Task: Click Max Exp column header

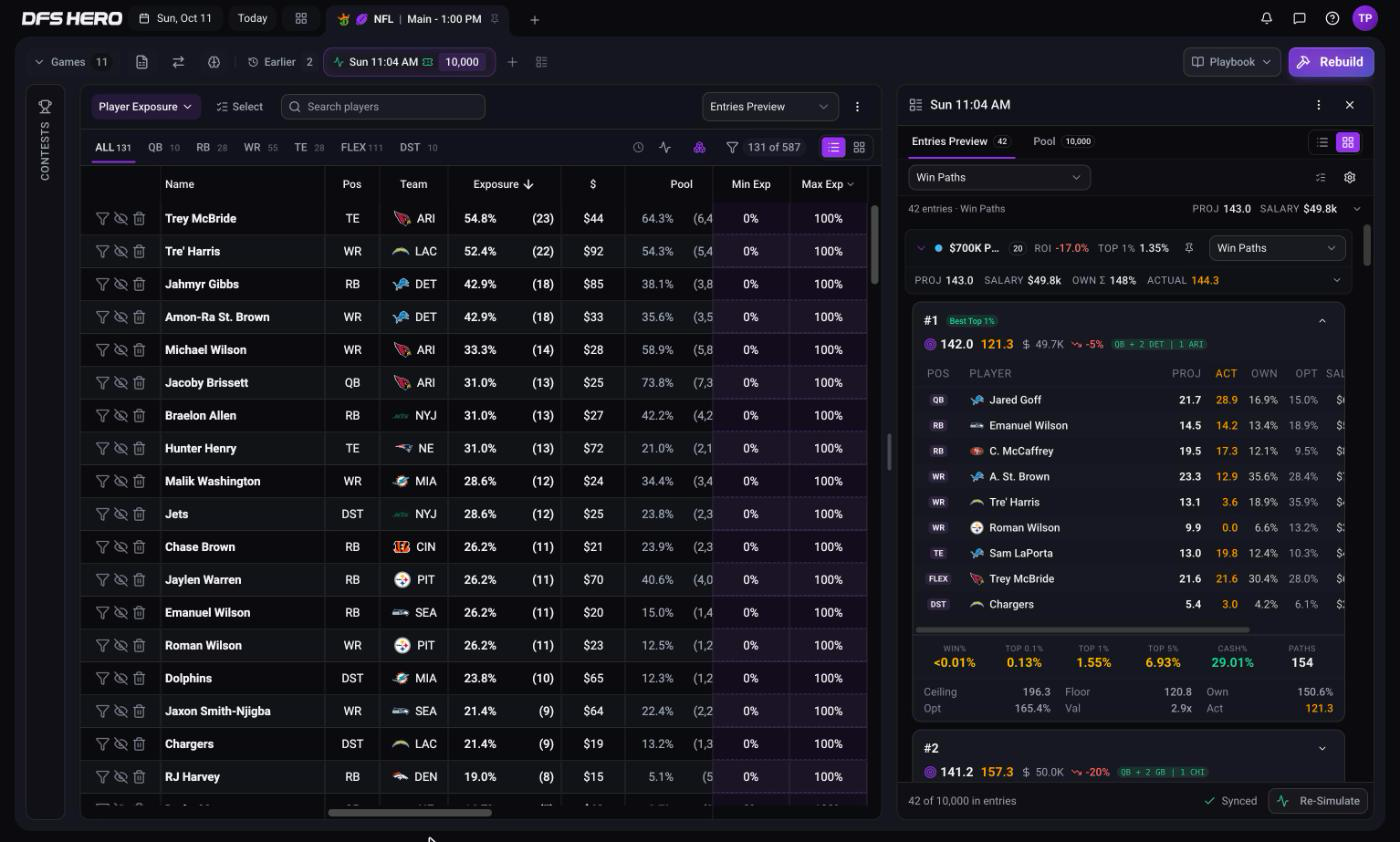Action: [x=827, y=184]
